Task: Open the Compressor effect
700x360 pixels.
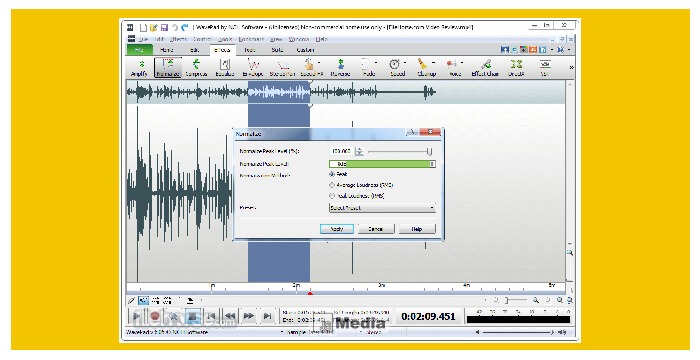Action: coord(196,67)
